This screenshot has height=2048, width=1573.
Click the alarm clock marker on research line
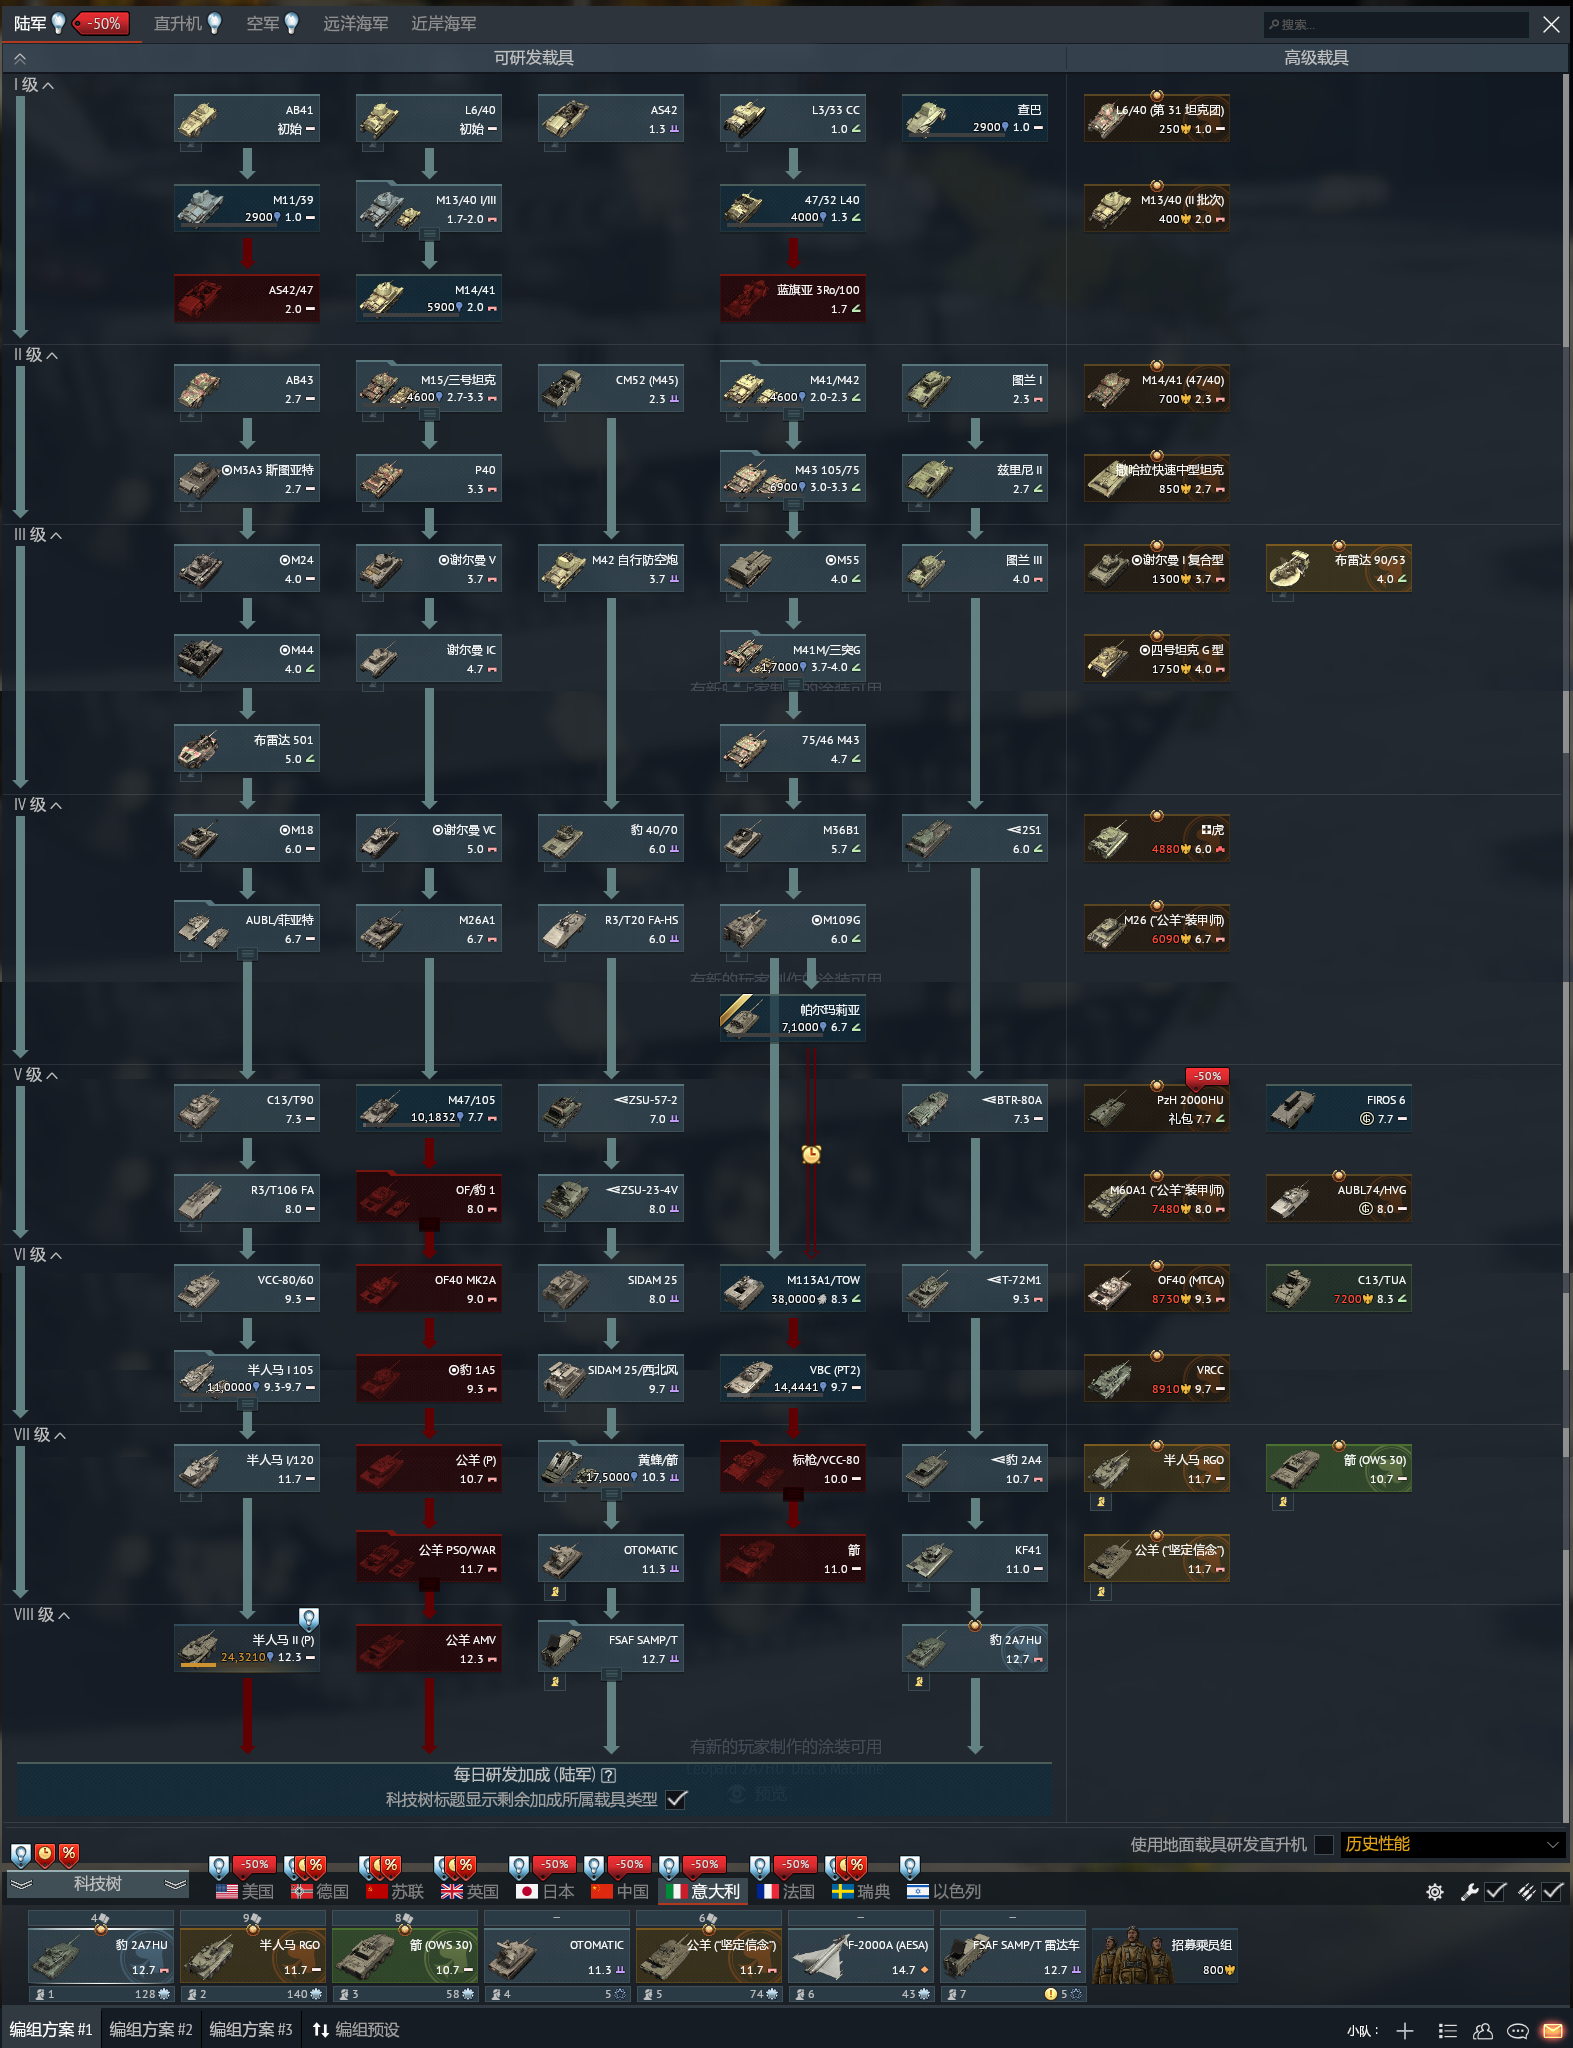coord(811,1154)
